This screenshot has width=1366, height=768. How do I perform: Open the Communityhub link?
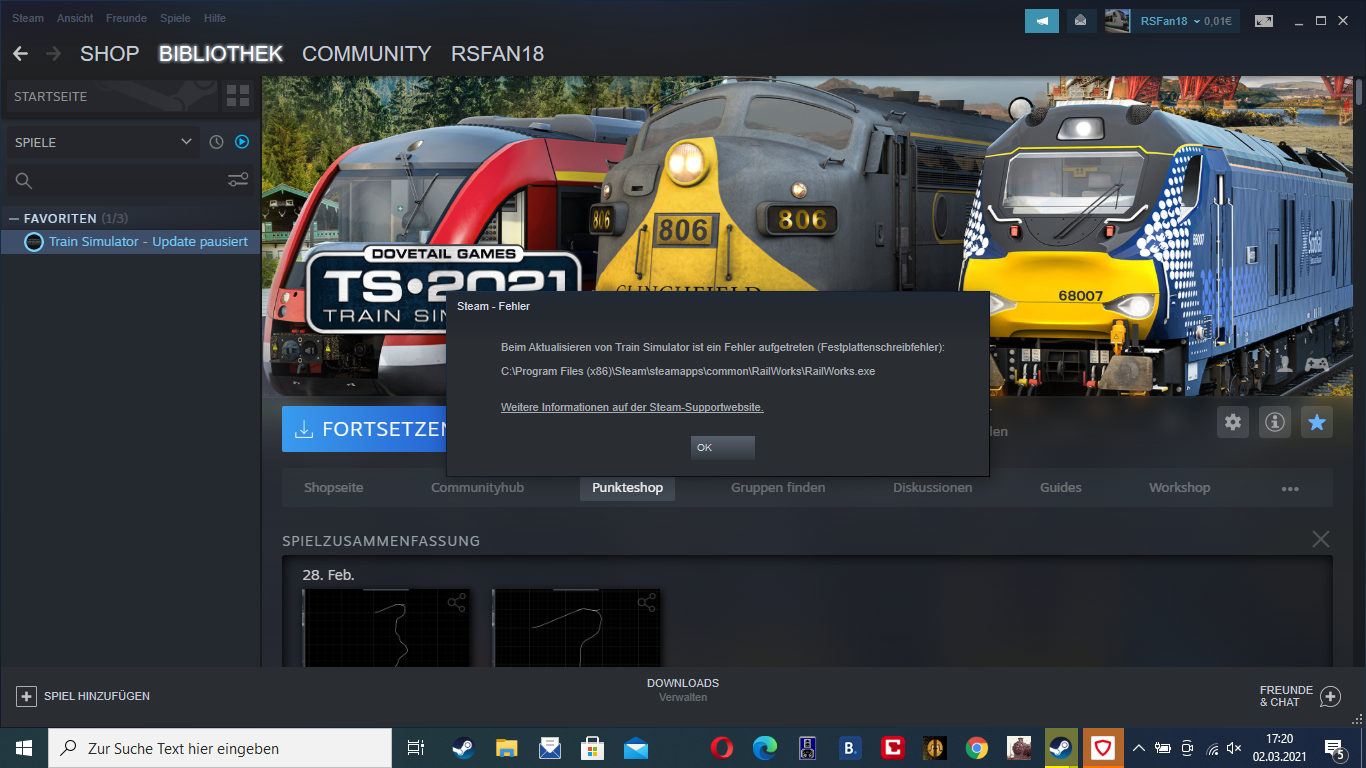[477, 488]
